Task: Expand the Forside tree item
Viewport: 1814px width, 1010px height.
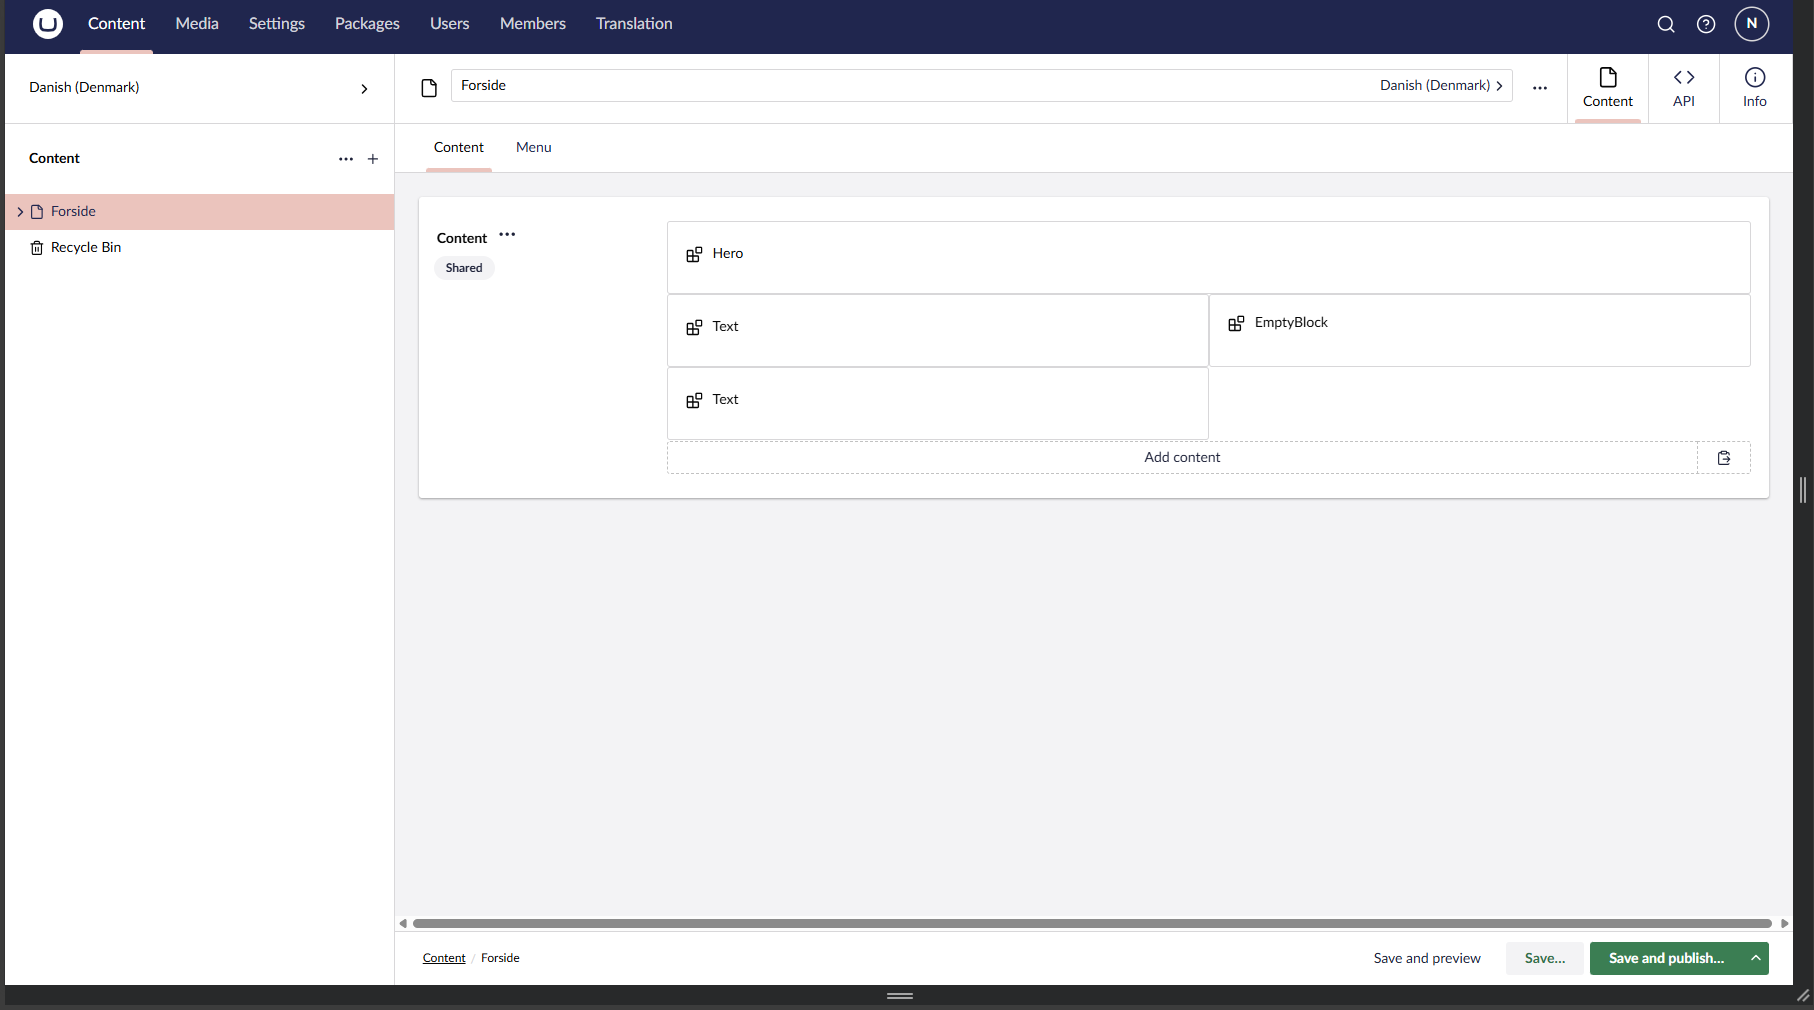Action: coord(20,212)
